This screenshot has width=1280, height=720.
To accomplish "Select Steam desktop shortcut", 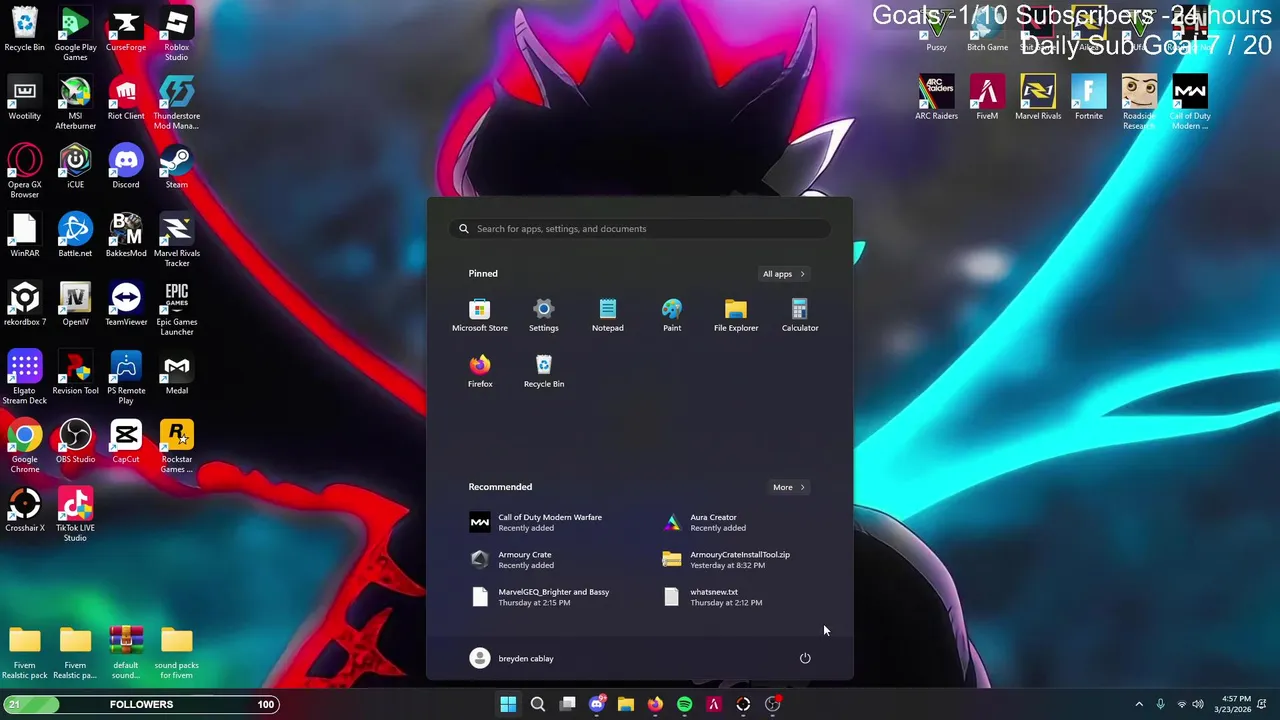I will click(177, 166).
